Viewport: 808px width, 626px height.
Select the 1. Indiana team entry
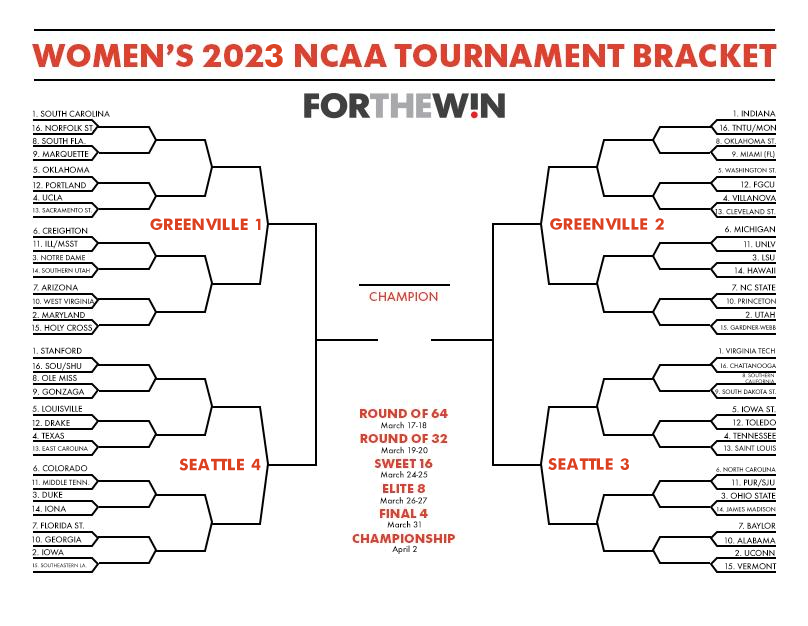[x=754, y=114]
